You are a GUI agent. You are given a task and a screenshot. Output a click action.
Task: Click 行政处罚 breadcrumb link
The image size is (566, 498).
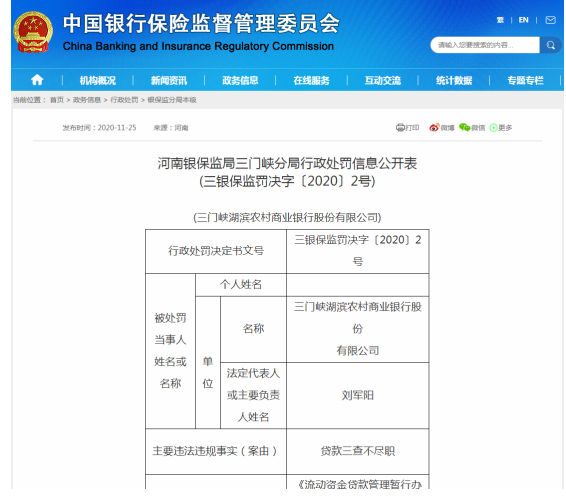[x=124, y=100]
